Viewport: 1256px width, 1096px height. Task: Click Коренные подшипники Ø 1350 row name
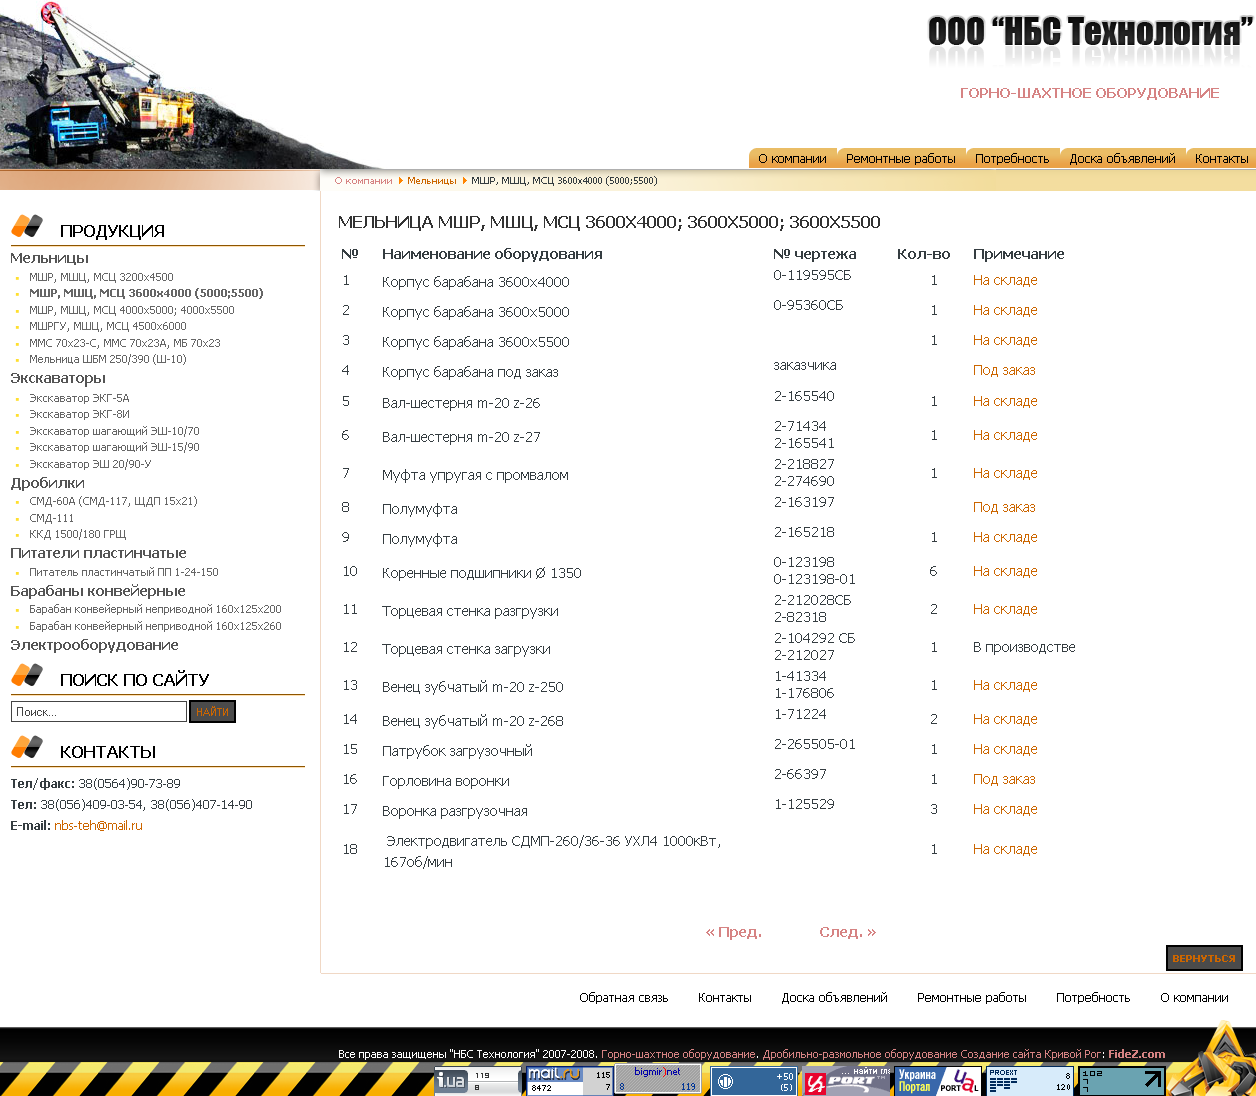click(x=481, y=573)
